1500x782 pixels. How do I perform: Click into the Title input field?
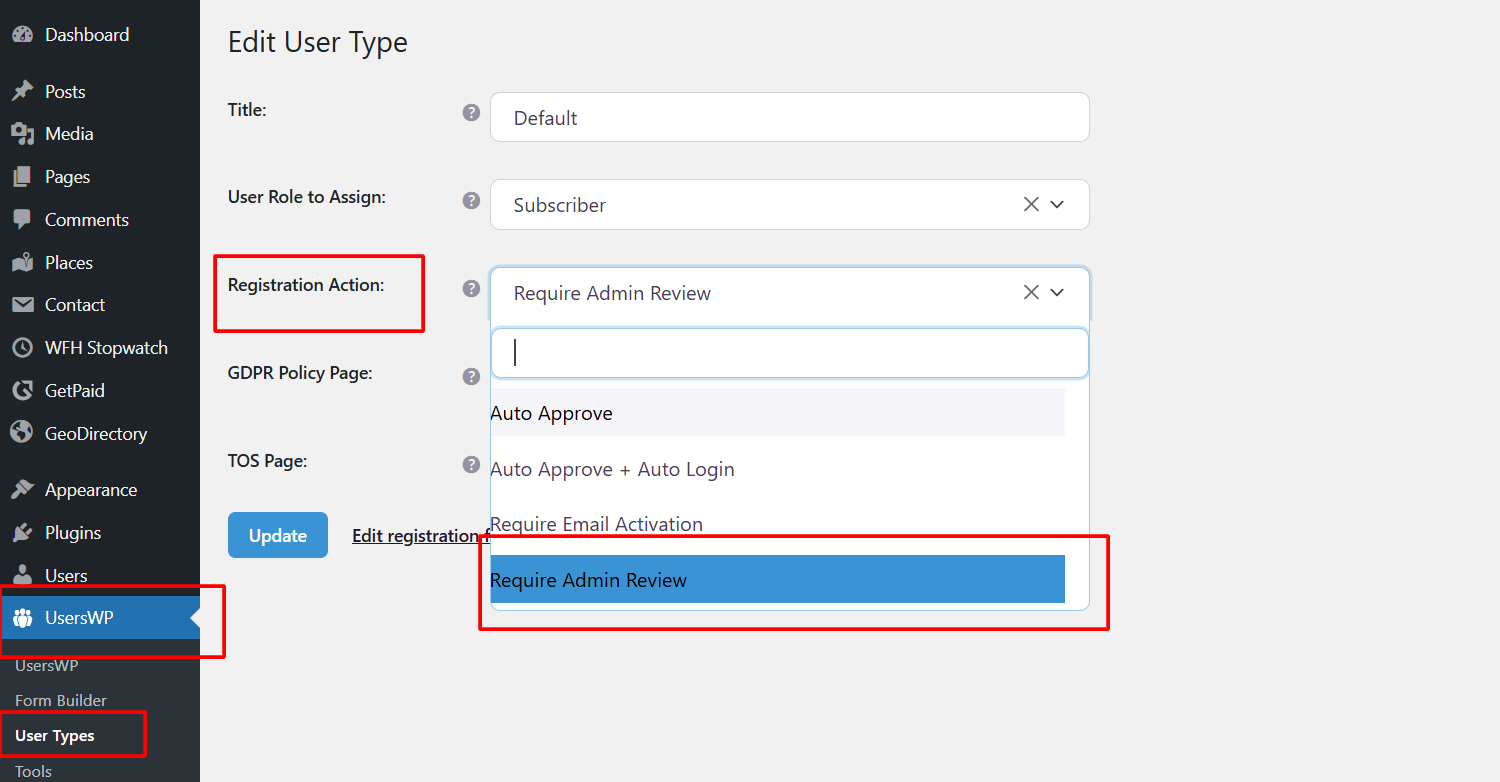pyautogui.click(x=788, y=118)
